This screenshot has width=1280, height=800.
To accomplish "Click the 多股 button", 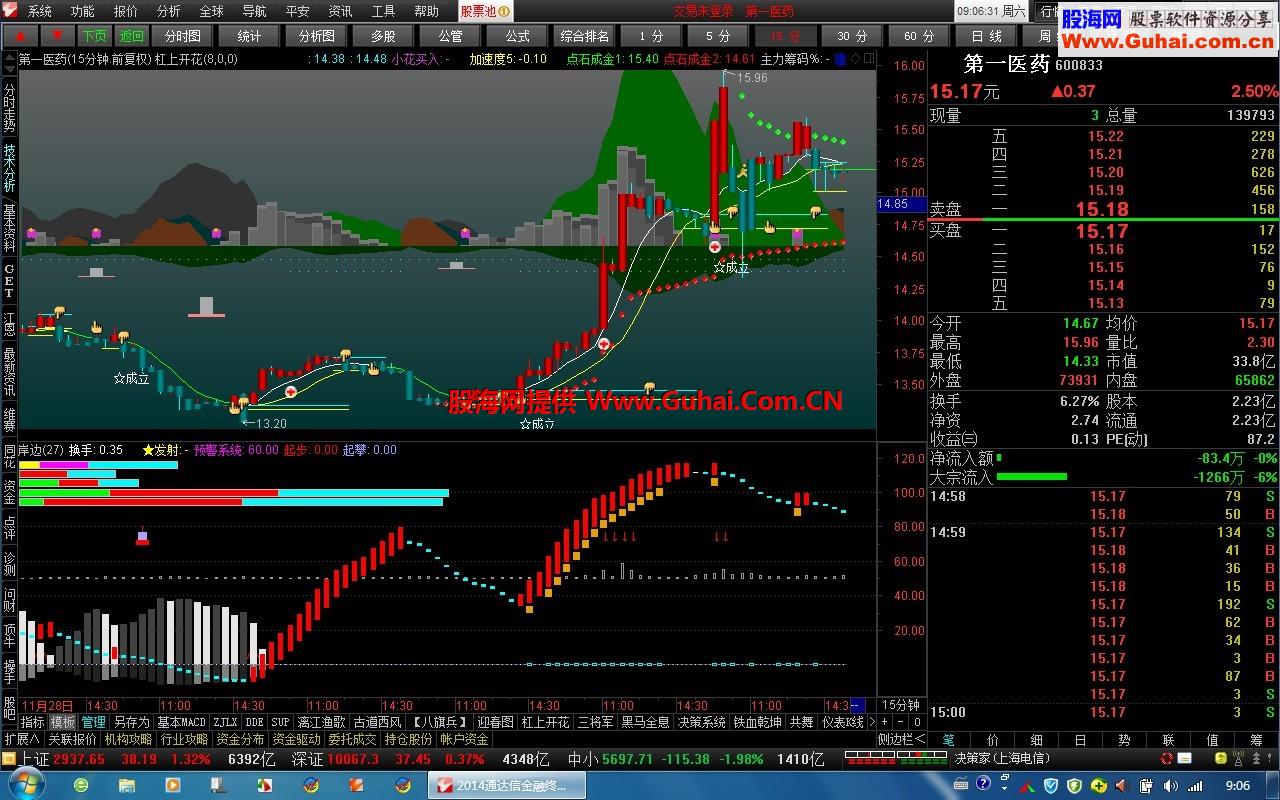I will click(383, 35).
